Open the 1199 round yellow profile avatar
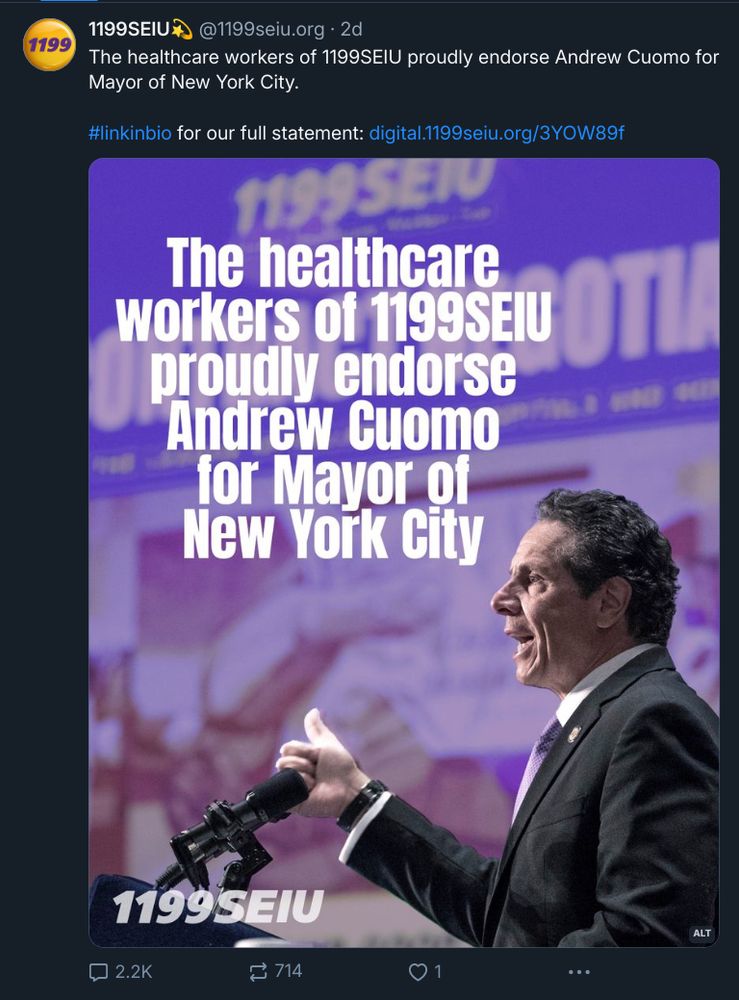 pyautogui.click(x=49, y=45)
